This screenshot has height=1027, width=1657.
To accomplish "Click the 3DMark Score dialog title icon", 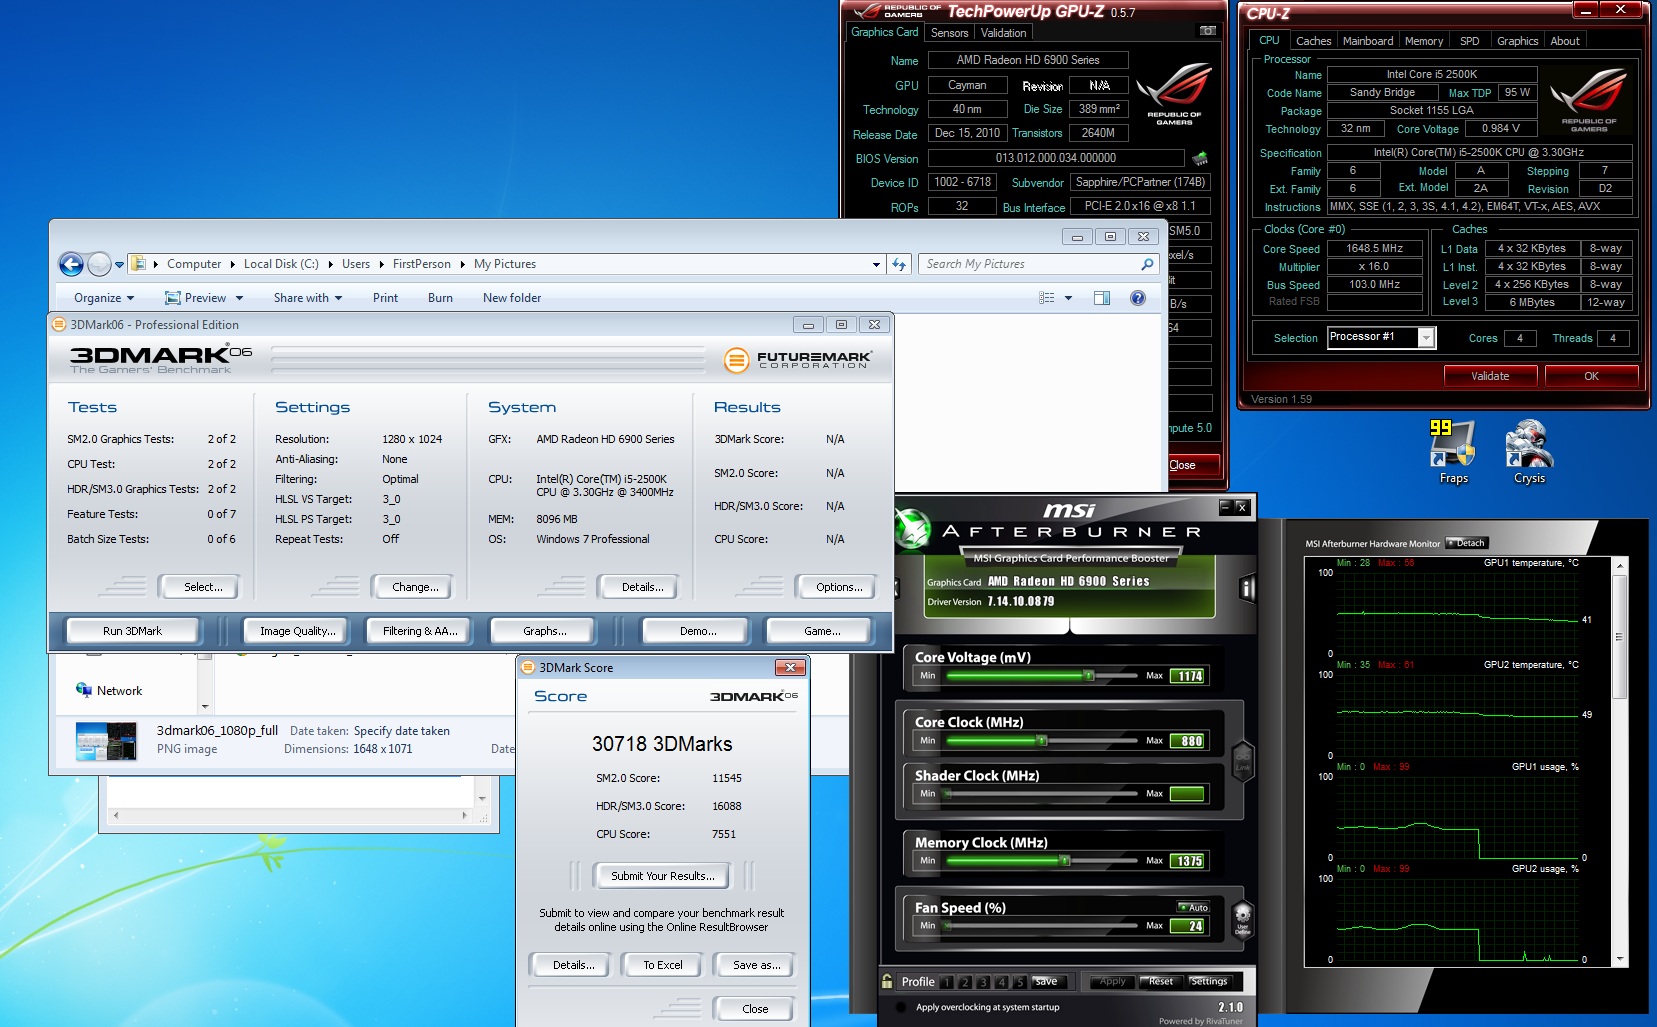I will click(x=528, y=667).
